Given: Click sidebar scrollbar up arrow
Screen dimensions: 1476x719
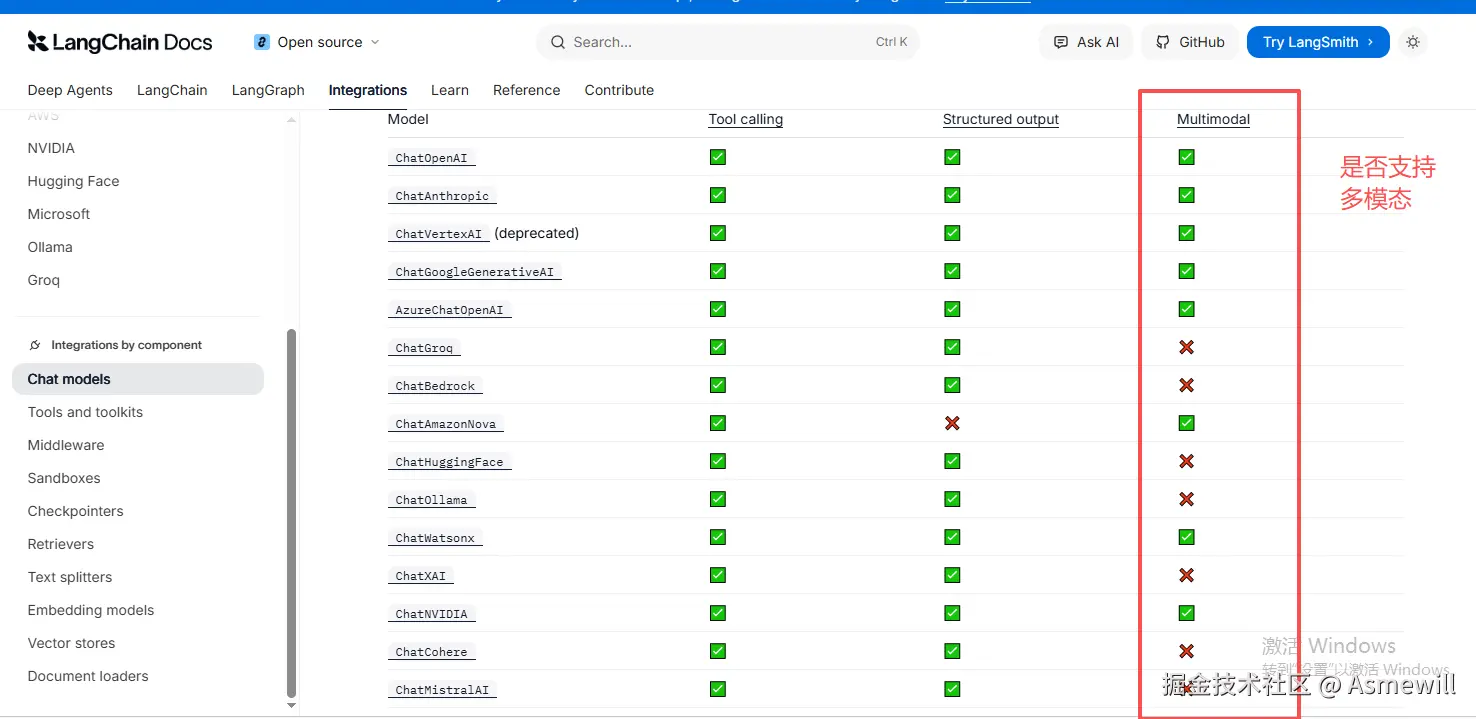Looking at the screenshot, I should pos(291,120).
